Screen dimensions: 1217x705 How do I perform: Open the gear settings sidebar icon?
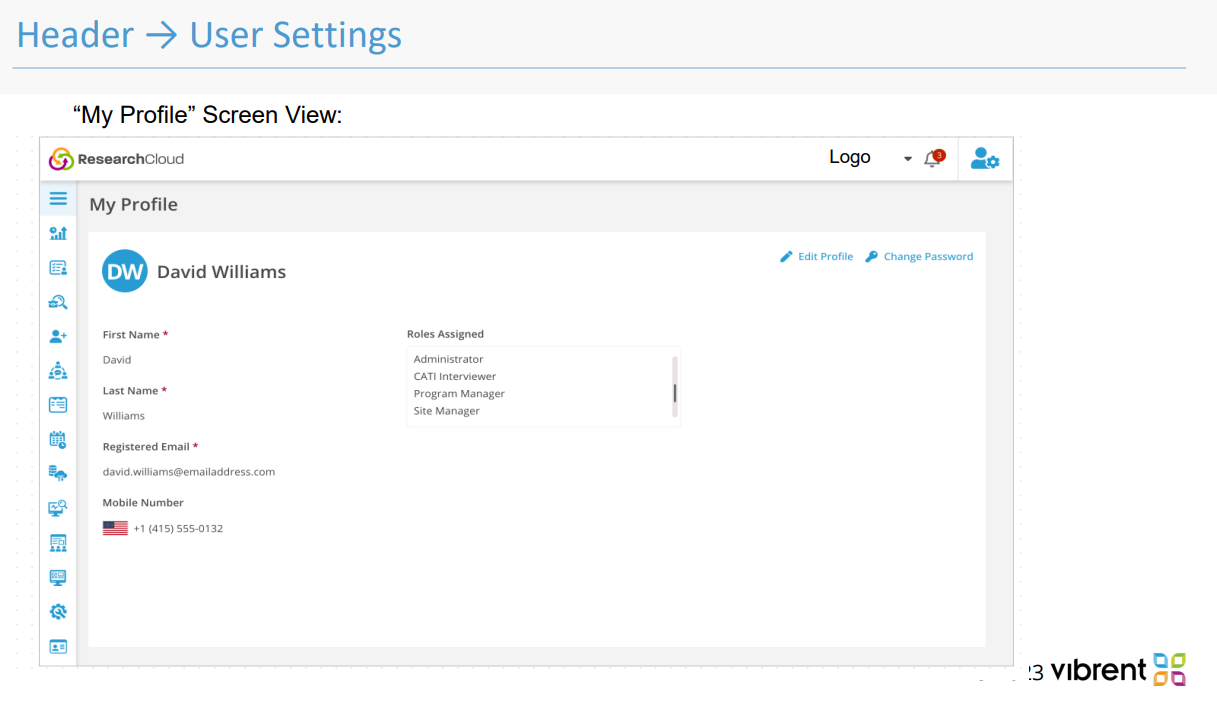(x=58, y=611)
